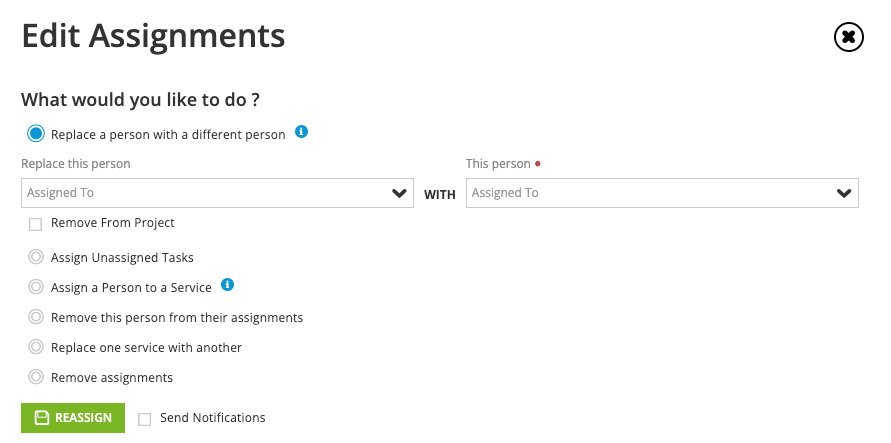Select 'Assign a Person to a Service' radio
This screenshot has width=891, height=443.
(x=36, y=287)
